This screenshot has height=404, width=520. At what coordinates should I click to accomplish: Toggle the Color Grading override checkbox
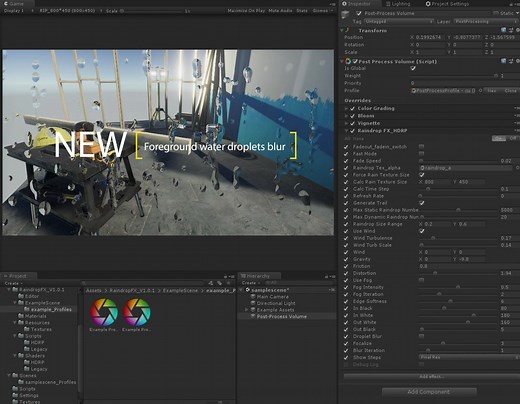[352, 108]
